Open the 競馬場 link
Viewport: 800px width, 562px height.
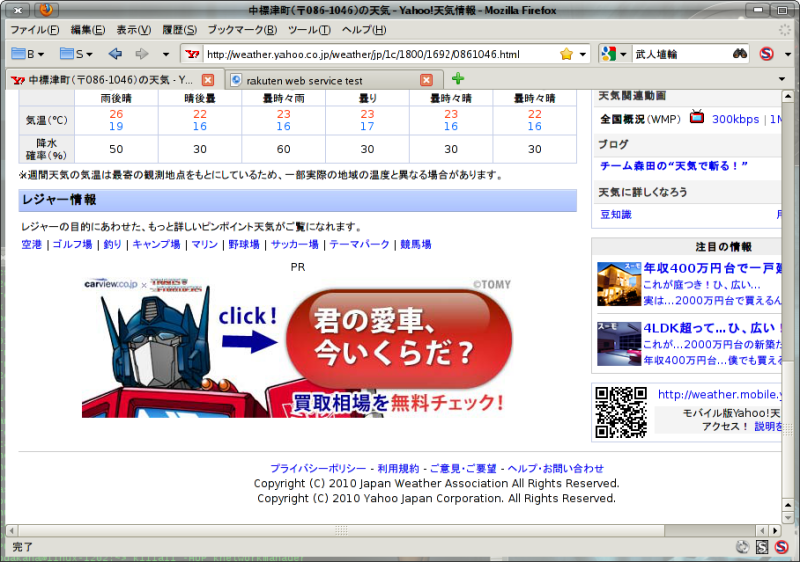click(416, 244)
